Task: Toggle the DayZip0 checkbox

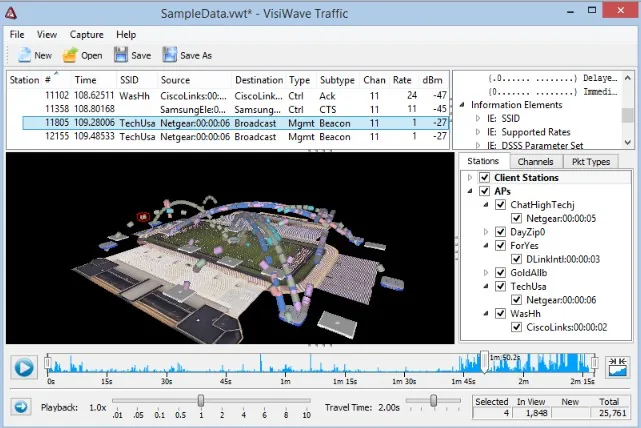Action: [500, 232]
